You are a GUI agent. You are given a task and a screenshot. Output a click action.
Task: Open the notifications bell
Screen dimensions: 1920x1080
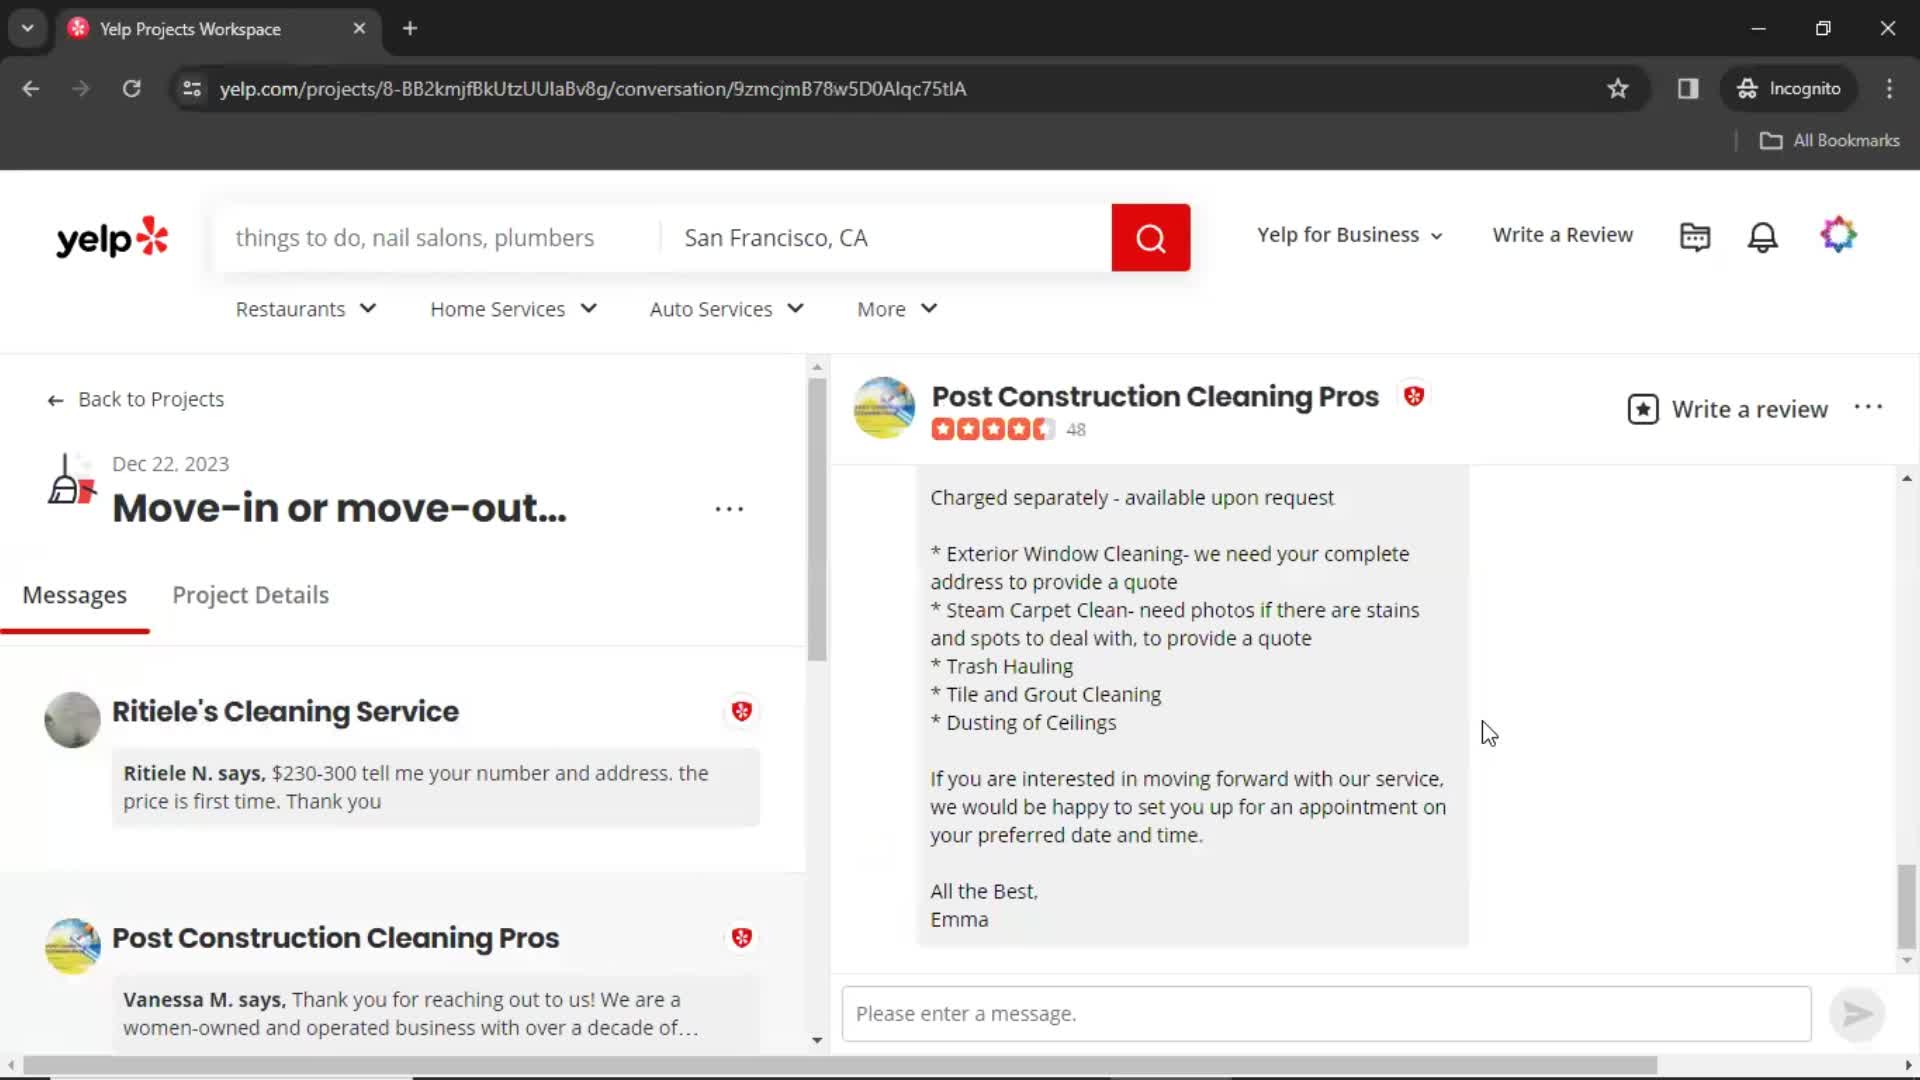1762,236
